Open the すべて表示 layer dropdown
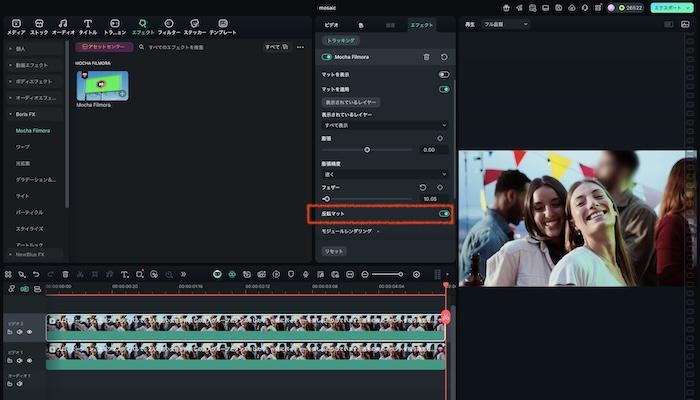This screenshot has height=400, width=700. pyautogui.click(x=384, y=125)
